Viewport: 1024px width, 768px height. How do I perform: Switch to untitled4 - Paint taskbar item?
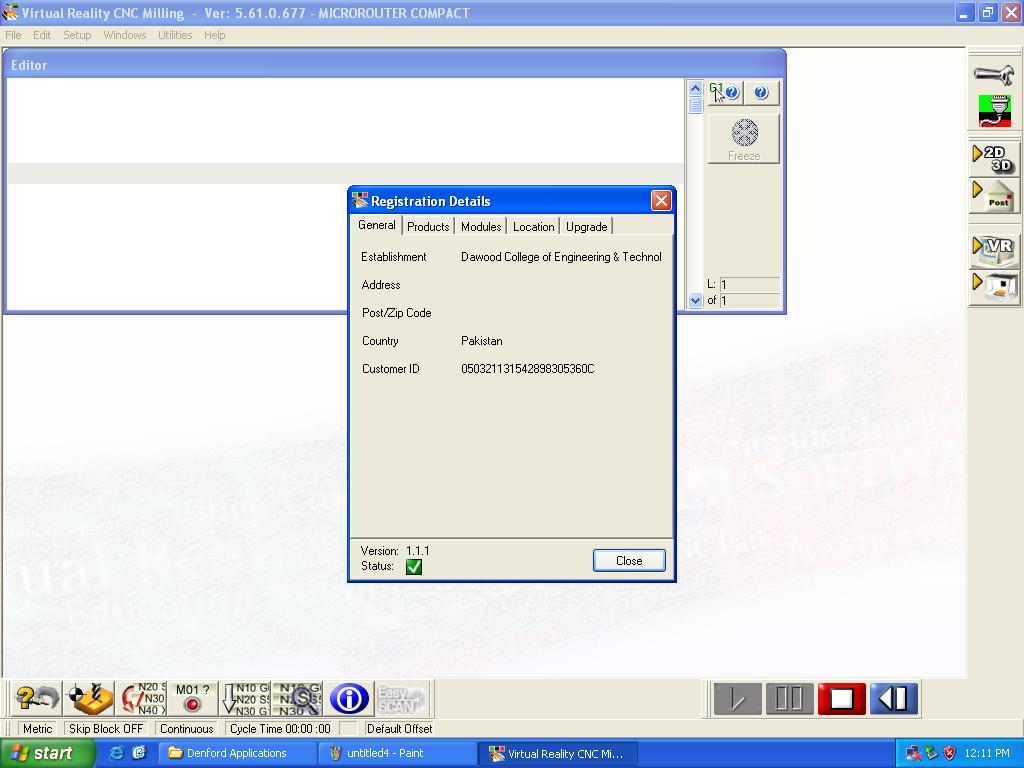[397, 754]
